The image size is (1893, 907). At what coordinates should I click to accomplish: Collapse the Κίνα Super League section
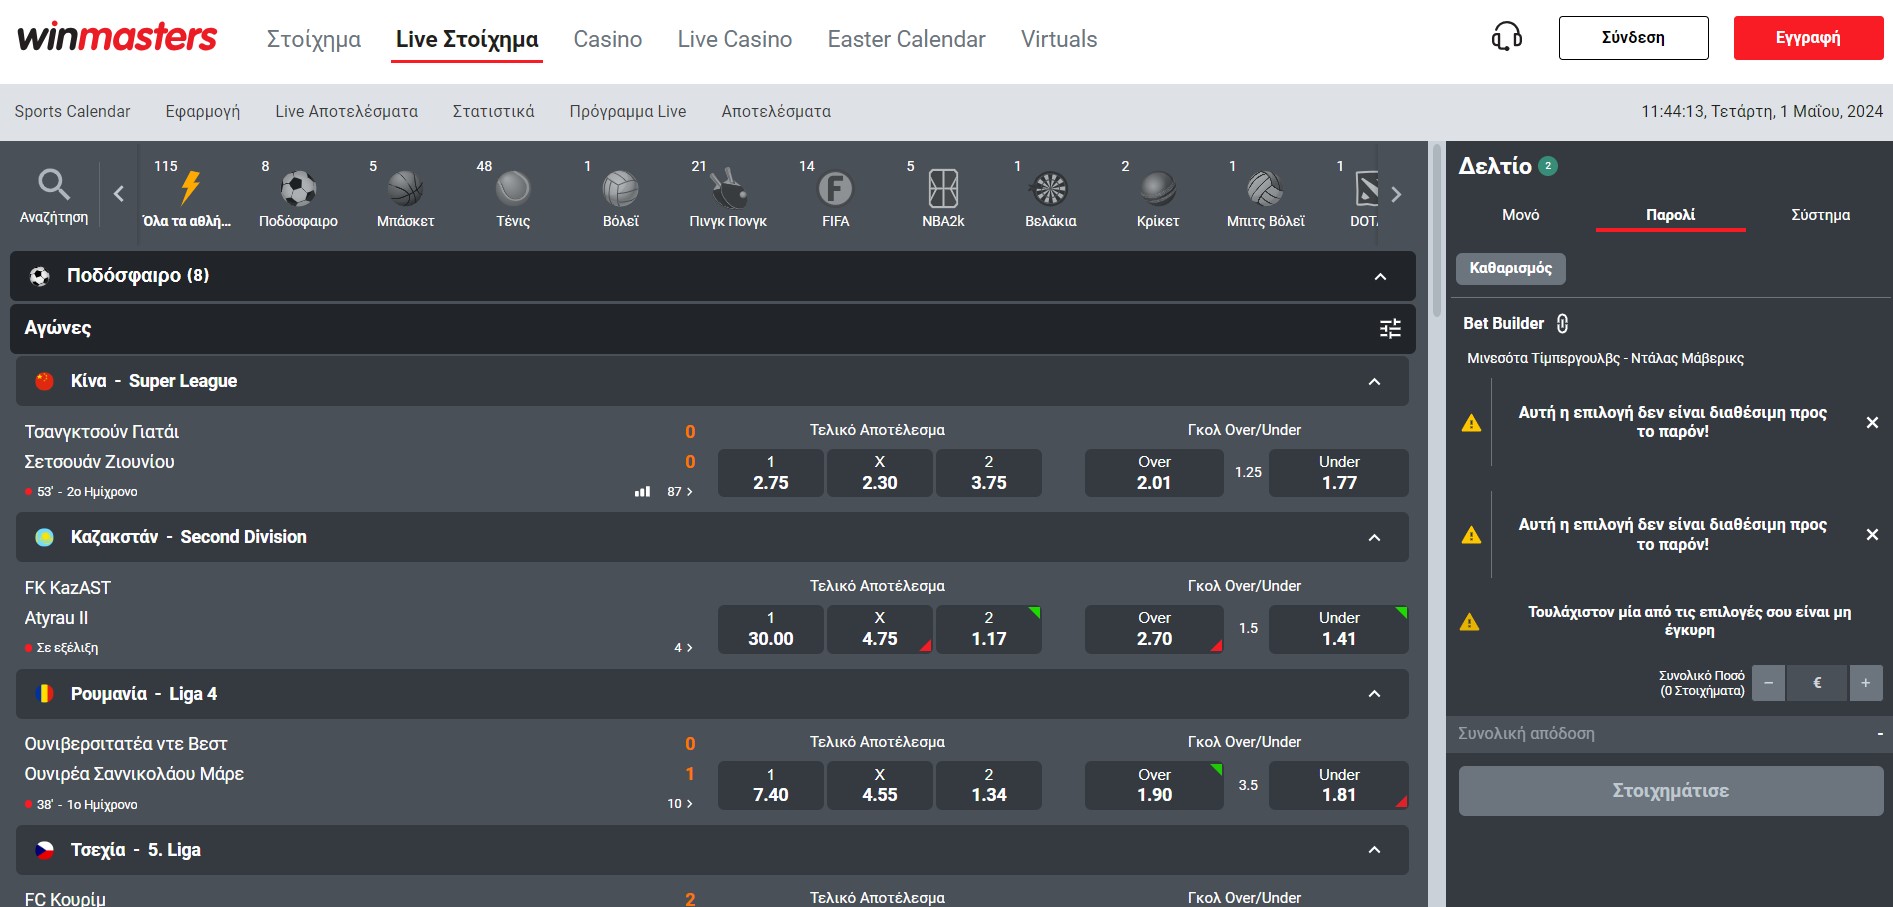coord(1374,381)
